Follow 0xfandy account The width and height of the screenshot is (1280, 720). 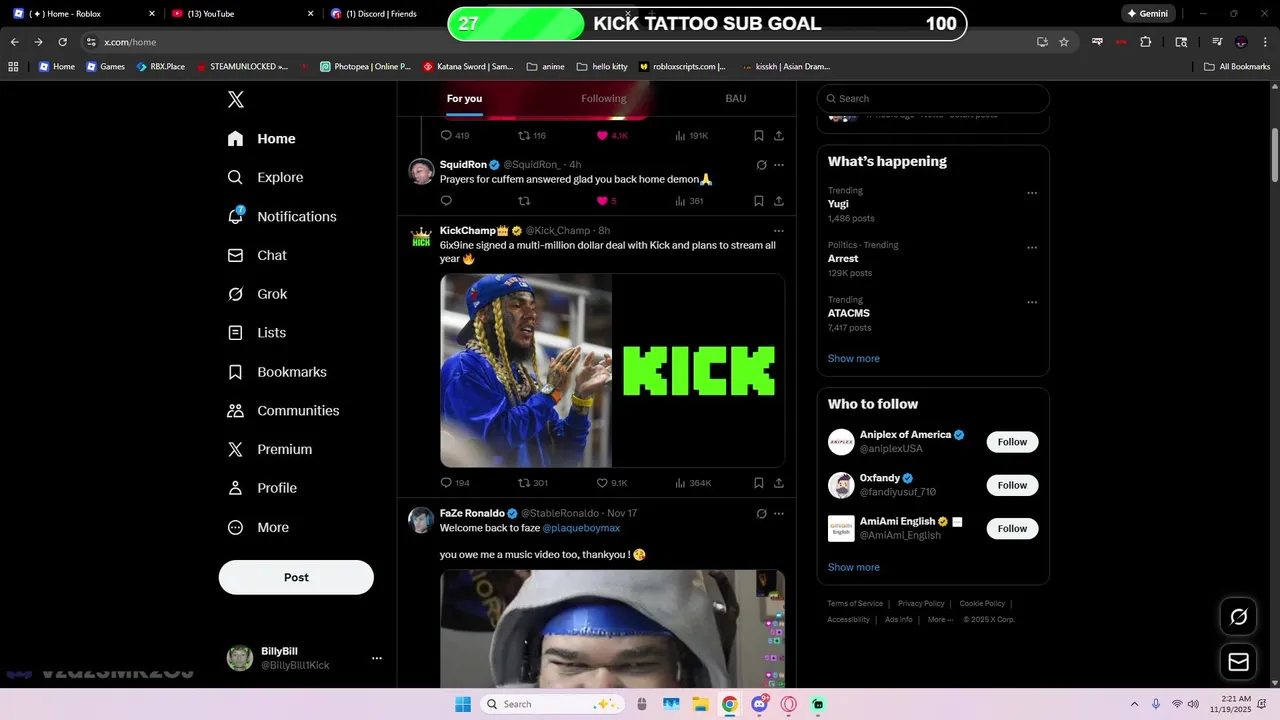[1012, 485]
